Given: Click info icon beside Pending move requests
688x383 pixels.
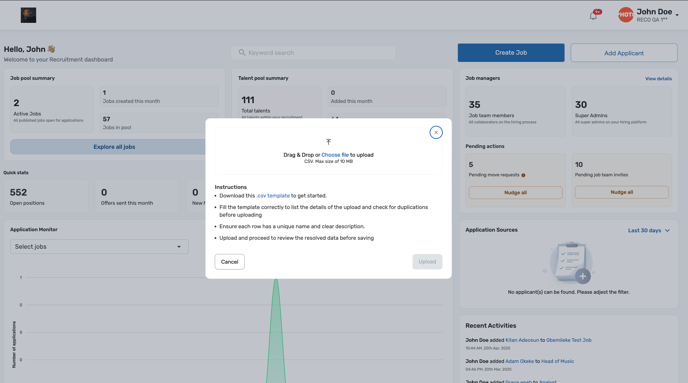Looking at the screenshot, I should (x=523, y=175).
